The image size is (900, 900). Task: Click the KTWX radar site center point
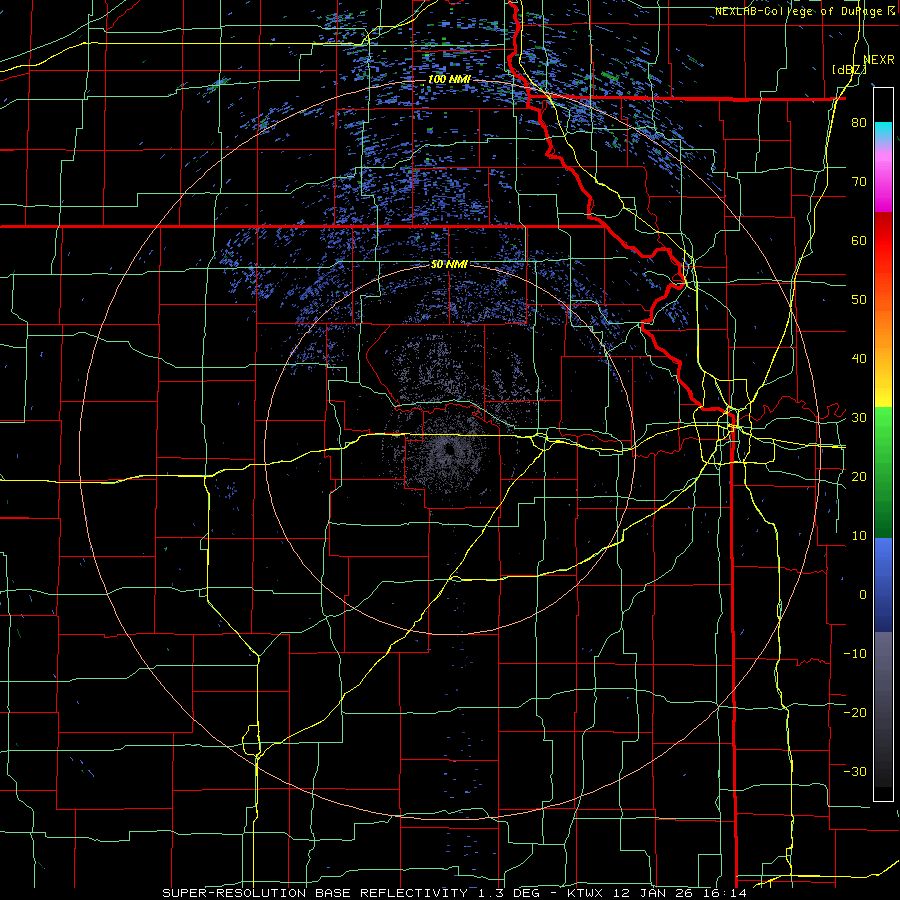point(449,450)
